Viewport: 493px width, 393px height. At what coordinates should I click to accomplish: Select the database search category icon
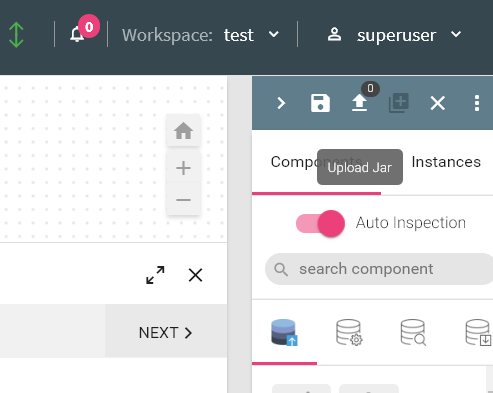pyautogui.click(x=413, y=332)
